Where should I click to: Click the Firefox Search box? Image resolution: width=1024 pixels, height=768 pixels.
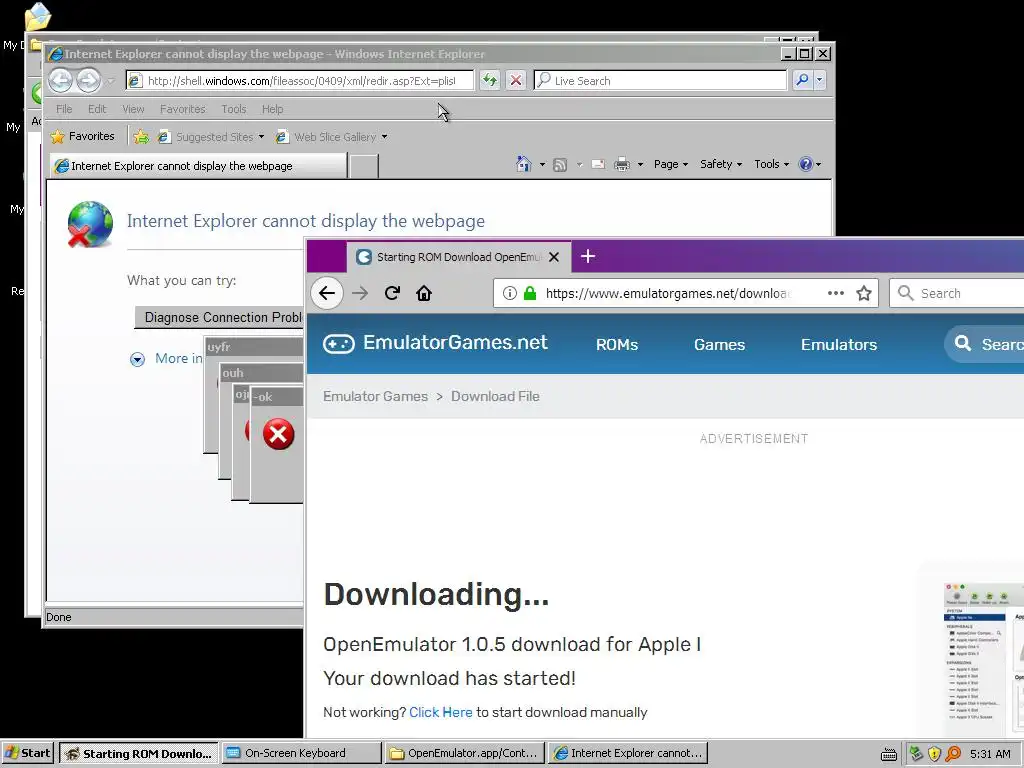pyautogui.click(x=957, y=293)
